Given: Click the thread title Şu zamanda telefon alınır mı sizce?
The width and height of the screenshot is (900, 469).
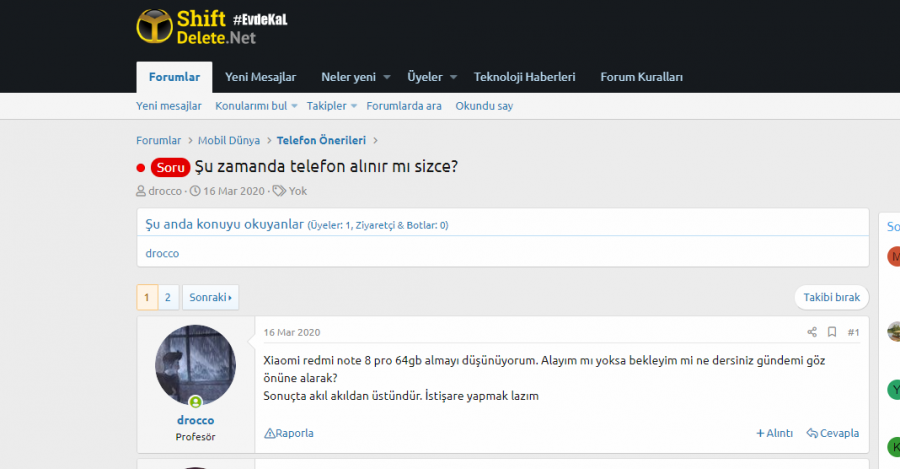Looking at the screenshot, I should click(326, 166).
